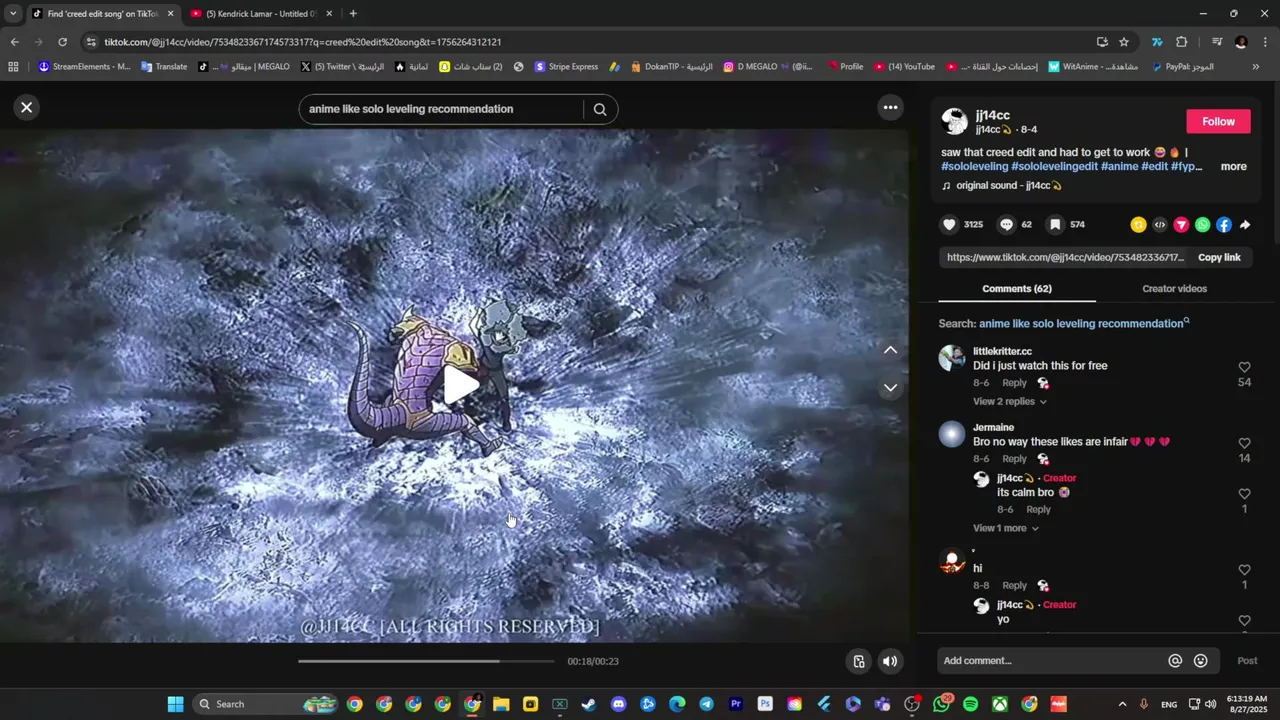Like the video with heart icon
The image size is (1280, 720).
click(x=950, y=225)
